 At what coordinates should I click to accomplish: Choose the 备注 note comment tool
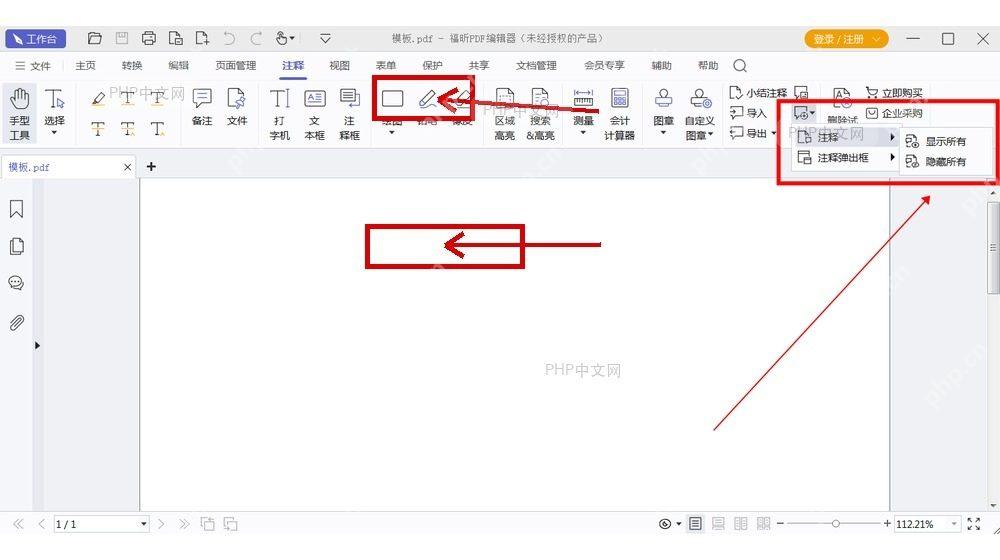(x=202, y=107)
